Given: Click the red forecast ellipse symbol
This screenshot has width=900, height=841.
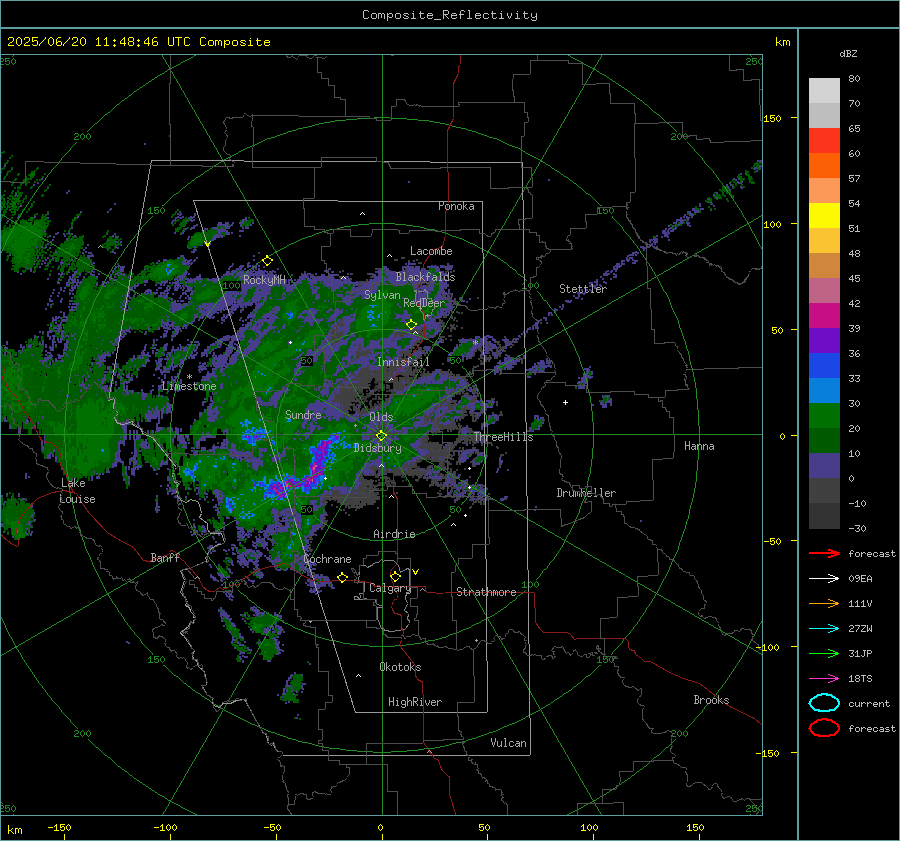Looking at the screenshot, I should click(x=824, y=728).
